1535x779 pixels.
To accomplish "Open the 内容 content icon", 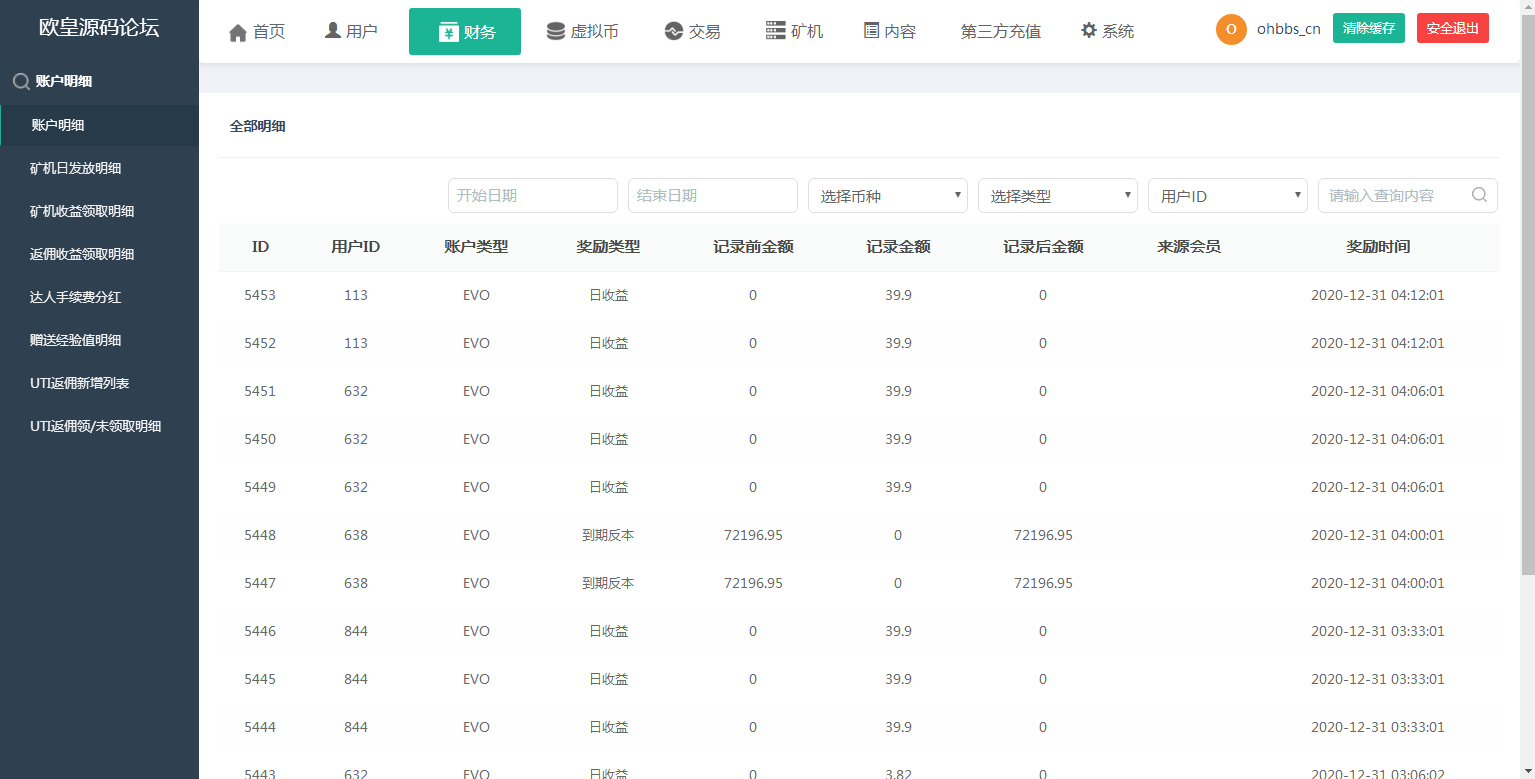I will pos(871,31).
